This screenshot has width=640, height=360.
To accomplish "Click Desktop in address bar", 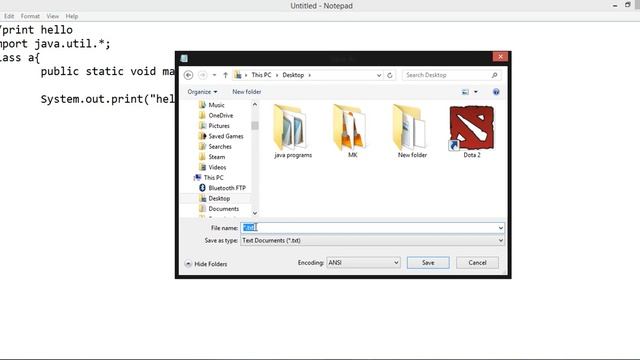I will (293, 75).
